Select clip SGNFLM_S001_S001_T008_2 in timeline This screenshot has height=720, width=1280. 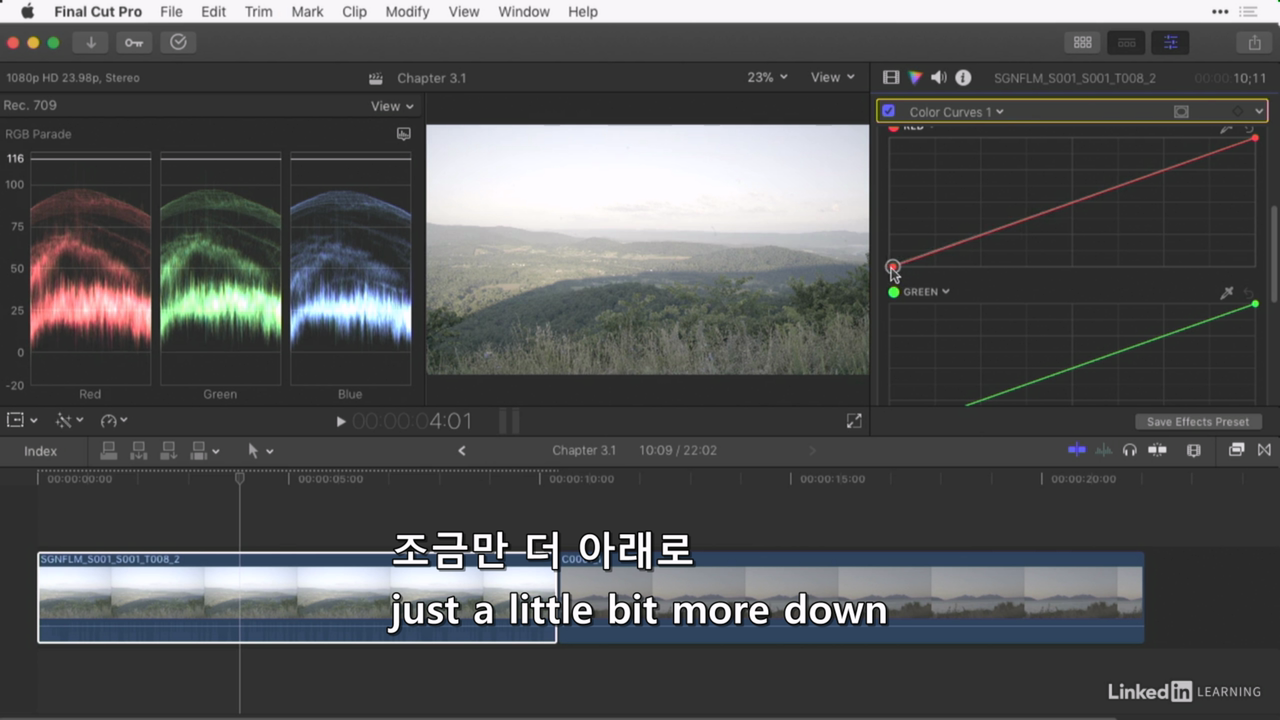297,598
